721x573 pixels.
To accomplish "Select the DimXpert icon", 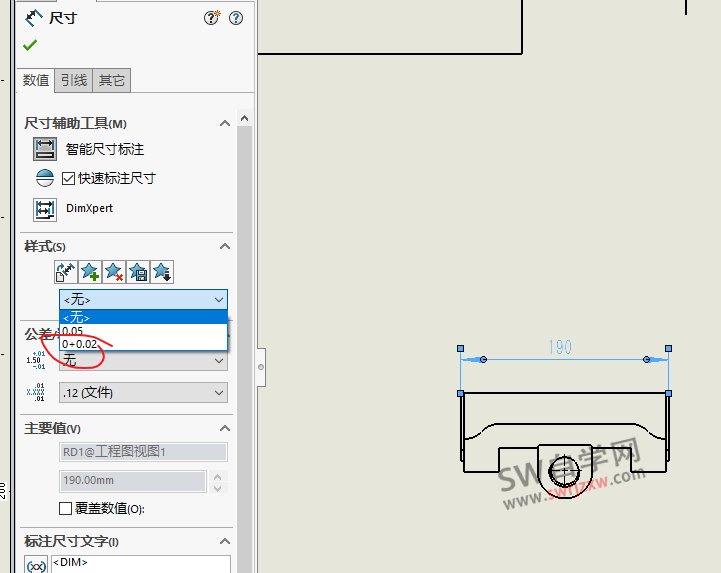I will [x=45, y=210].
